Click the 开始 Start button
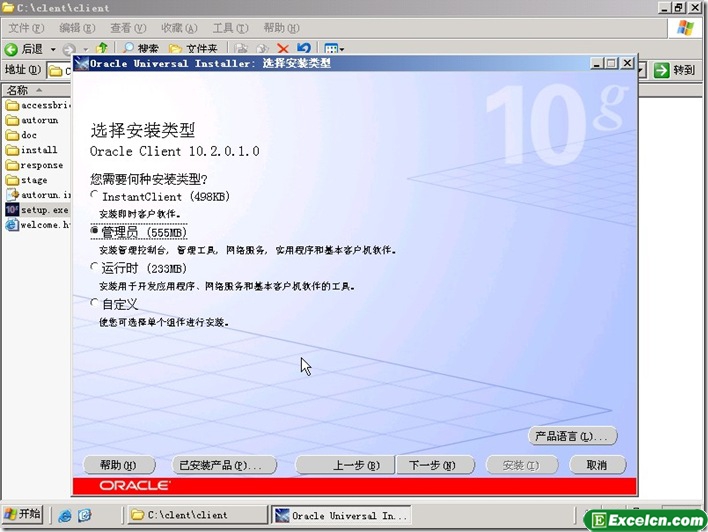 tap(22, 514)
